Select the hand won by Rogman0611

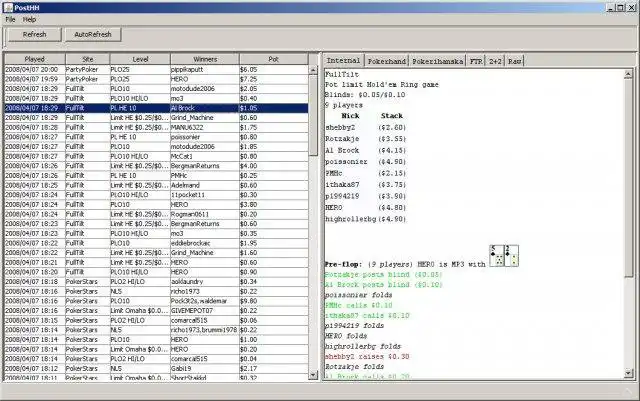tap(156, 214)
